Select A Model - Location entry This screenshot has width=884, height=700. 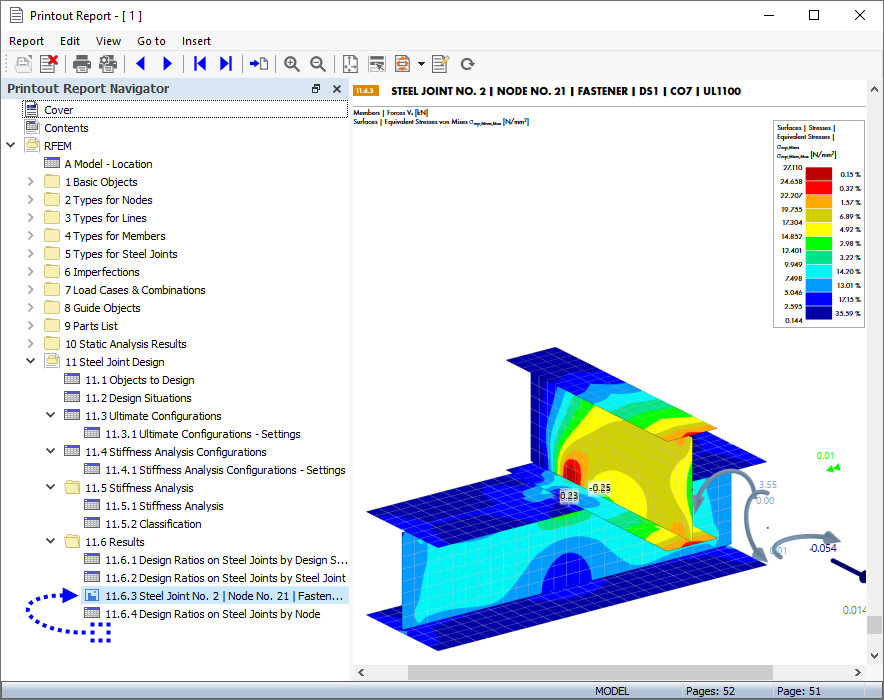(108, 164)
